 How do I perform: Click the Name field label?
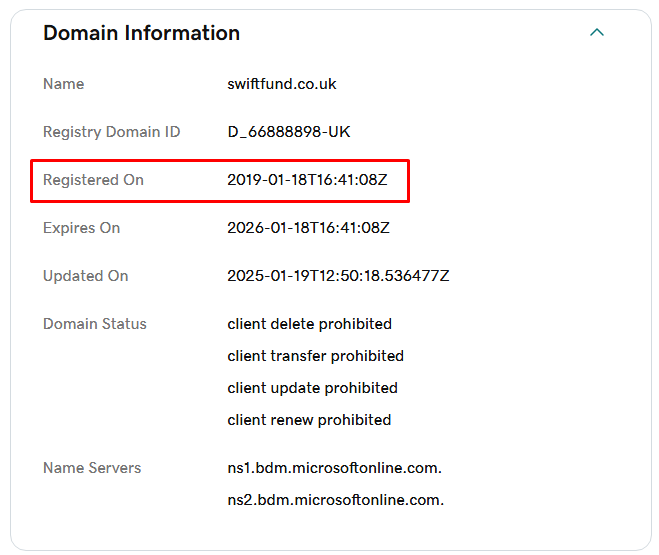pyautogui.click(x=63, y=84)
